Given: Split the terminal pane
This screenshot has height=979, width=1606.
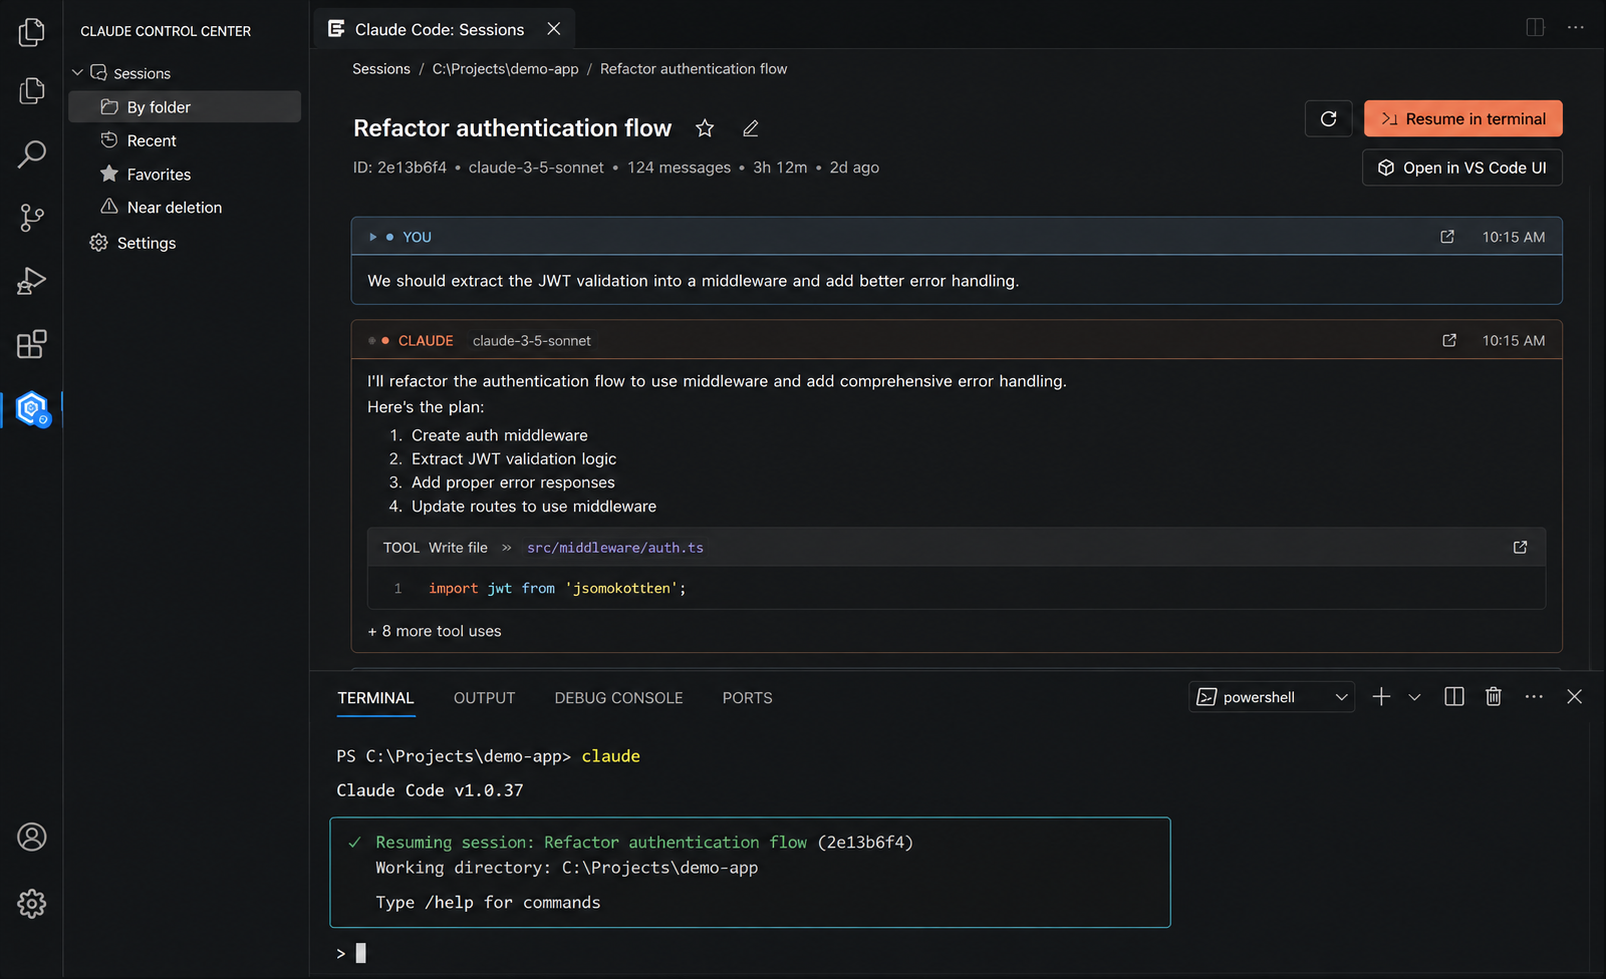Looking at the screenshot, I should pyautogui.click(x=1454, y=697).
